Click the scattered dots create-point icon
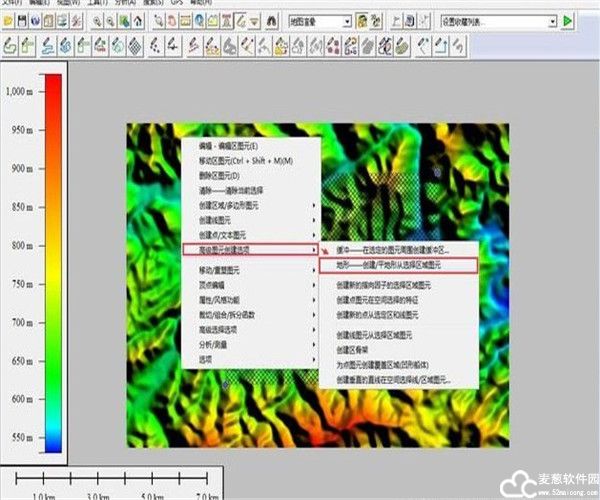The width and height of the screenshot is (600, 500). click(155, 46)
